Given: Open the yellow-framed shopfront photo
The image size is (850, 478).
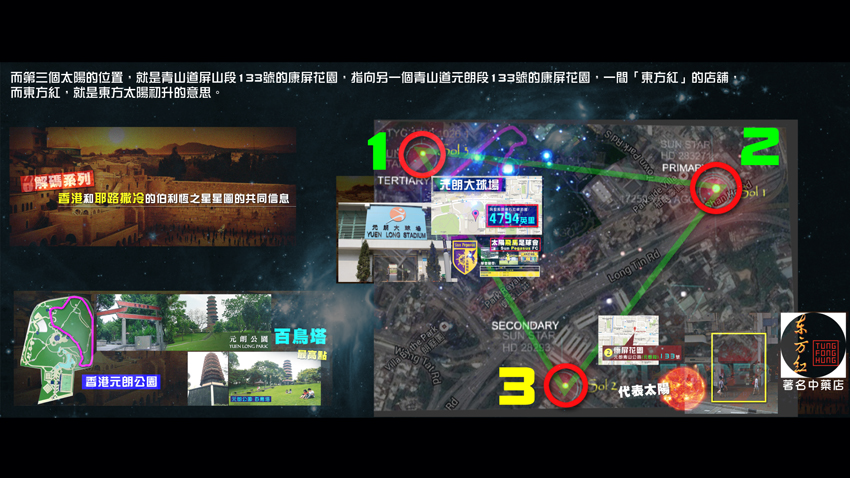Looking at the screenshot, I should [x=738, y=368].
